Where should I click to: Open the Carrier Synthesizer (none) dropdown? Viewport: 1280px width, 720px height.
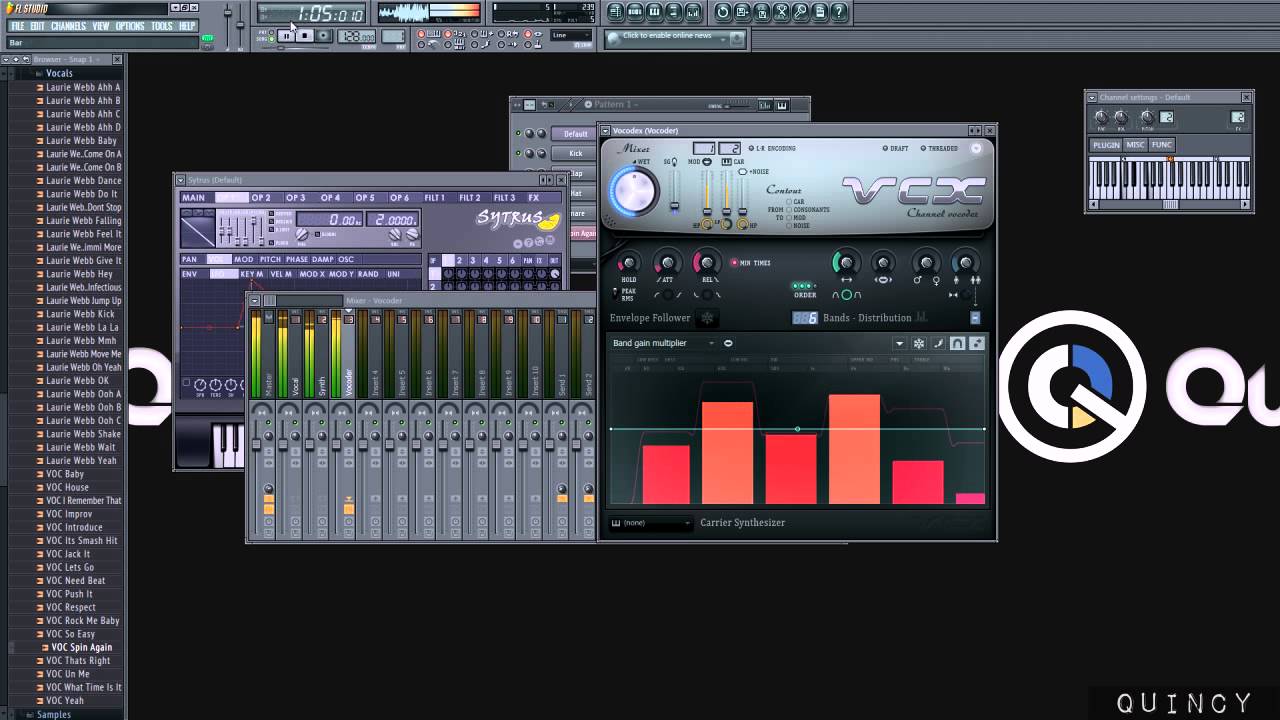point(651,522)
